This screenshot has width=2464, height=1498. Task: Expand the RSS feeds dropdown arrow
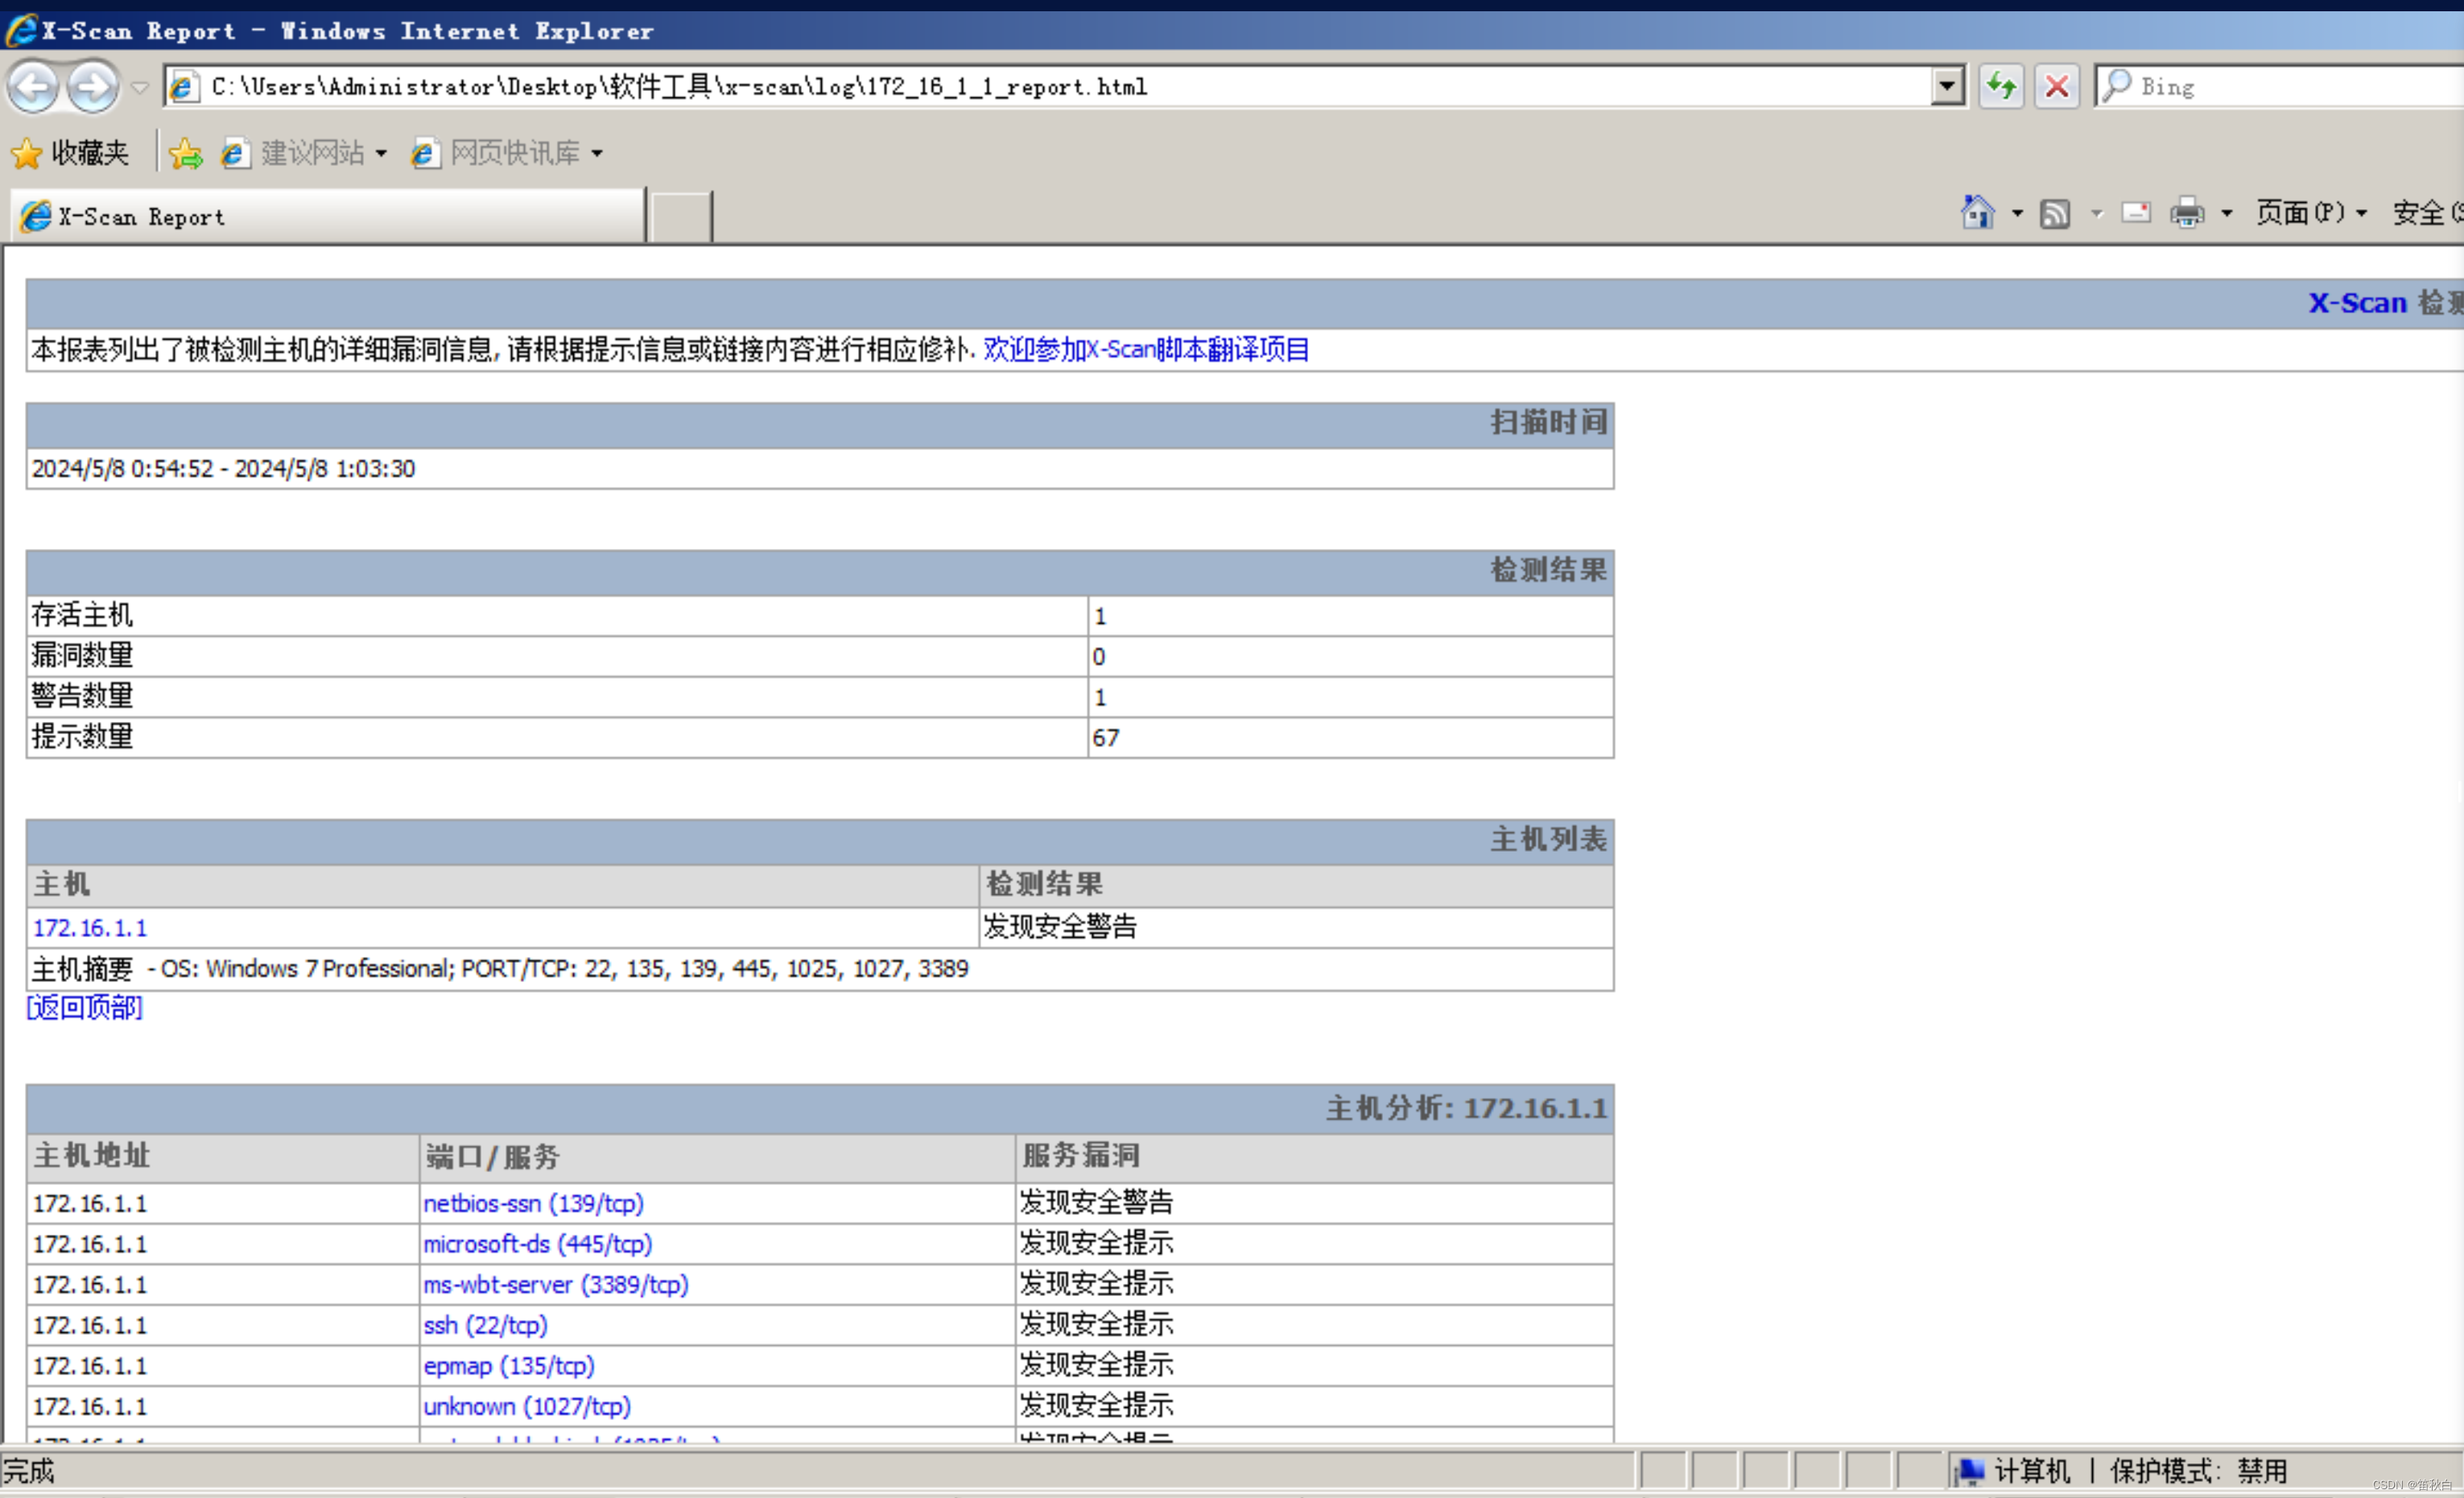[x=2097, y=213]
